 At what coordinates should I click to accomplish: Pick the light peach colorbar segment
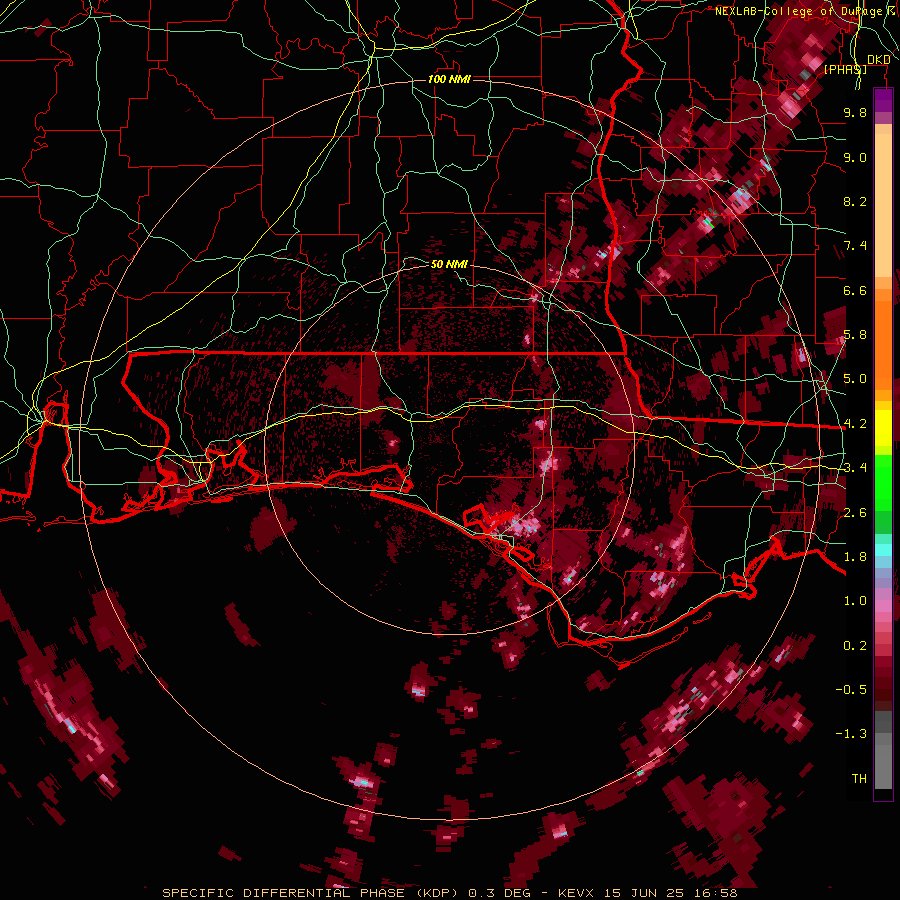click(x=883, y=205)
